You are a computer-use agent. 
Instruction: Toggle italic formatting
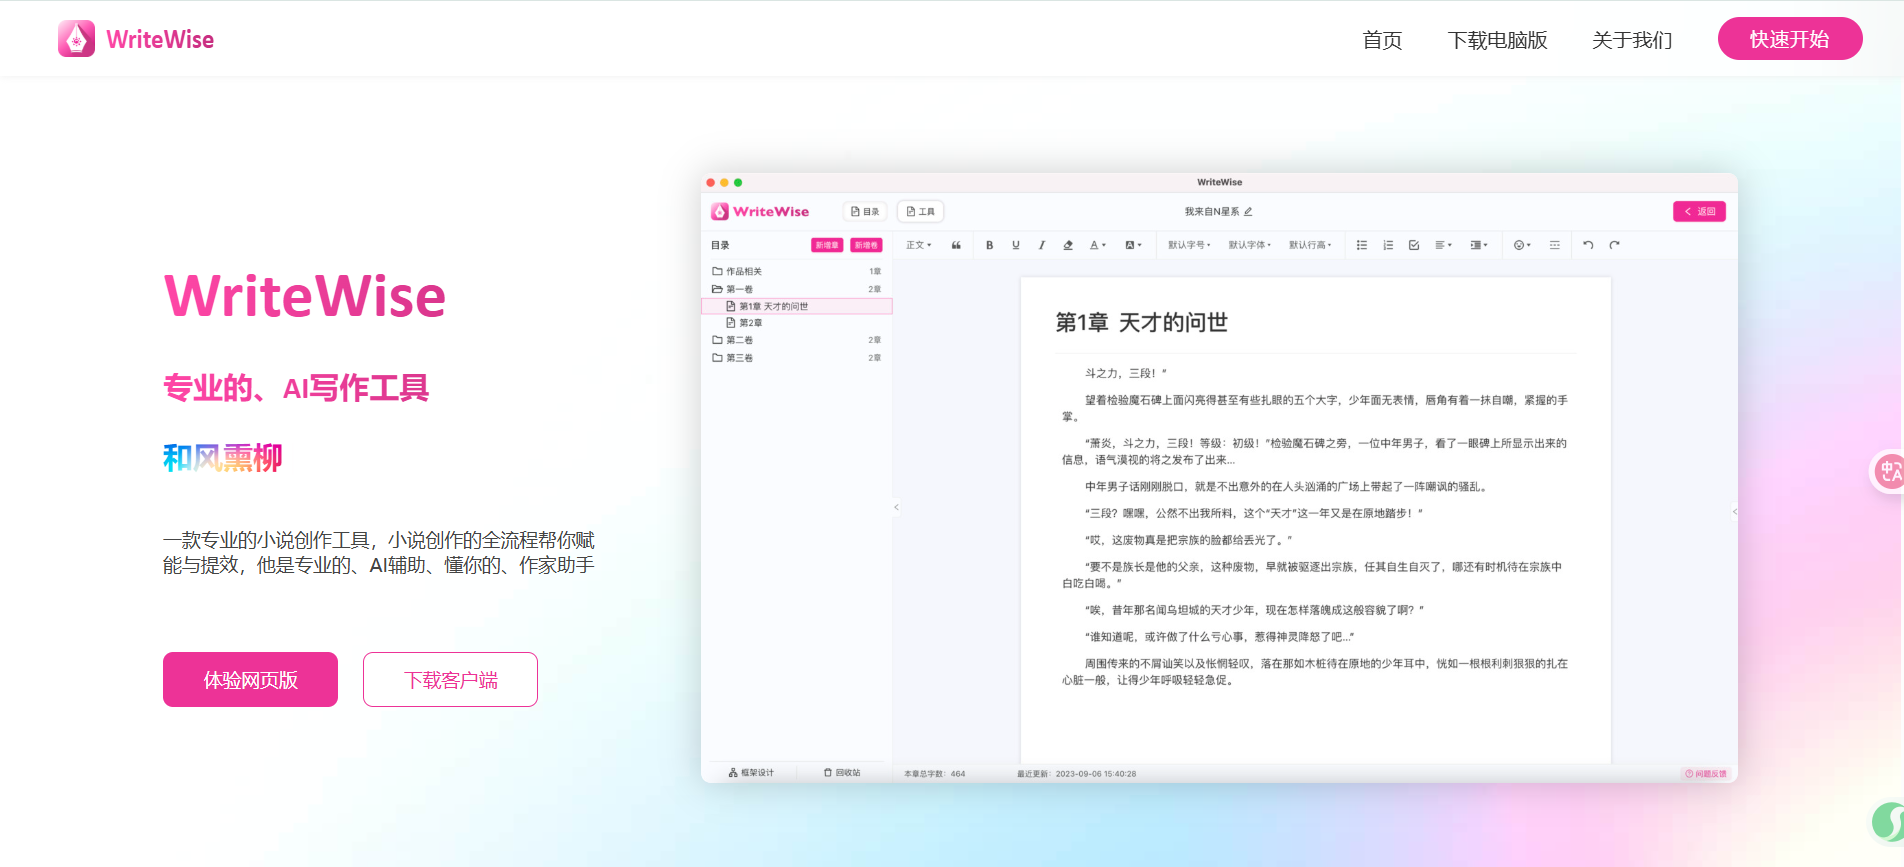pyautogui.click(x=1042, y=245)
